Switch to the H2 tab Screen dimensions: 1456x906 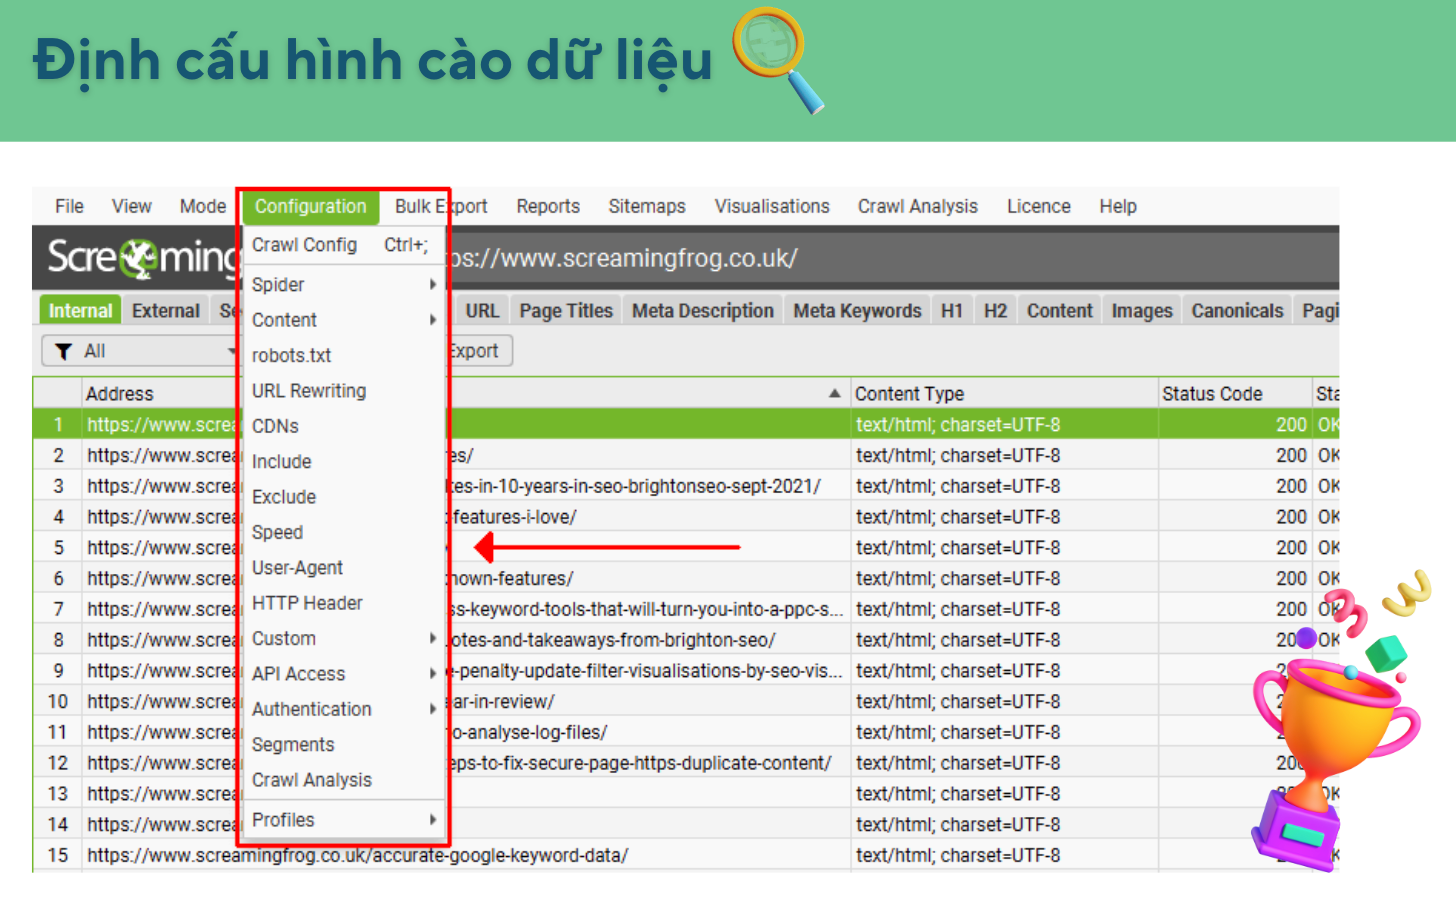point(995,311)
